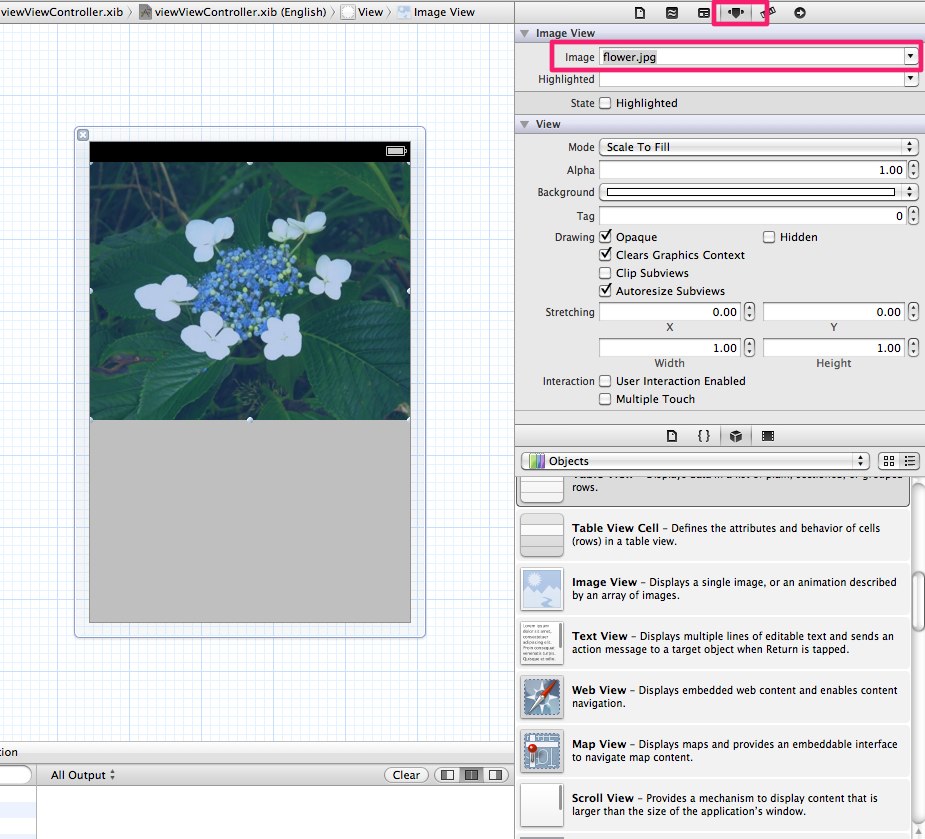Click the Stretching X value field
The image size is (925, 839).
coord(671,312)
